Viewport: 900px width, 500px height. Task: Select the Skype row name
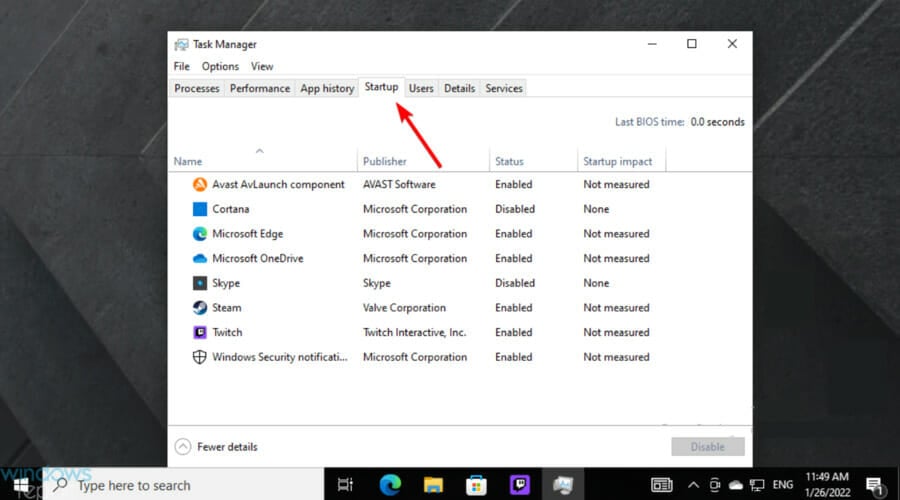click(x=226, y=283)
